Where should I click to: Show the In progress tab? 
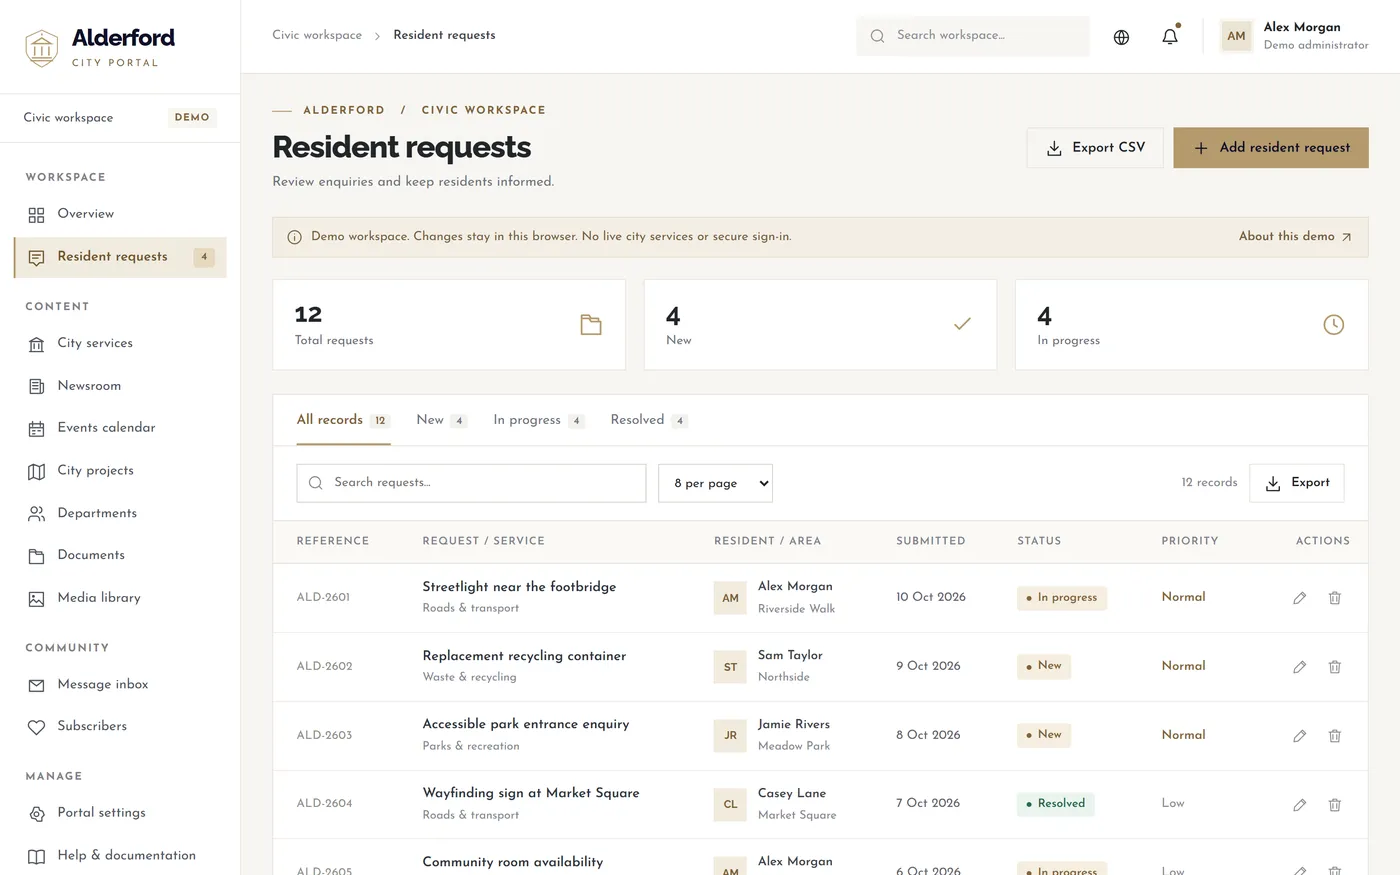point(538,420)
